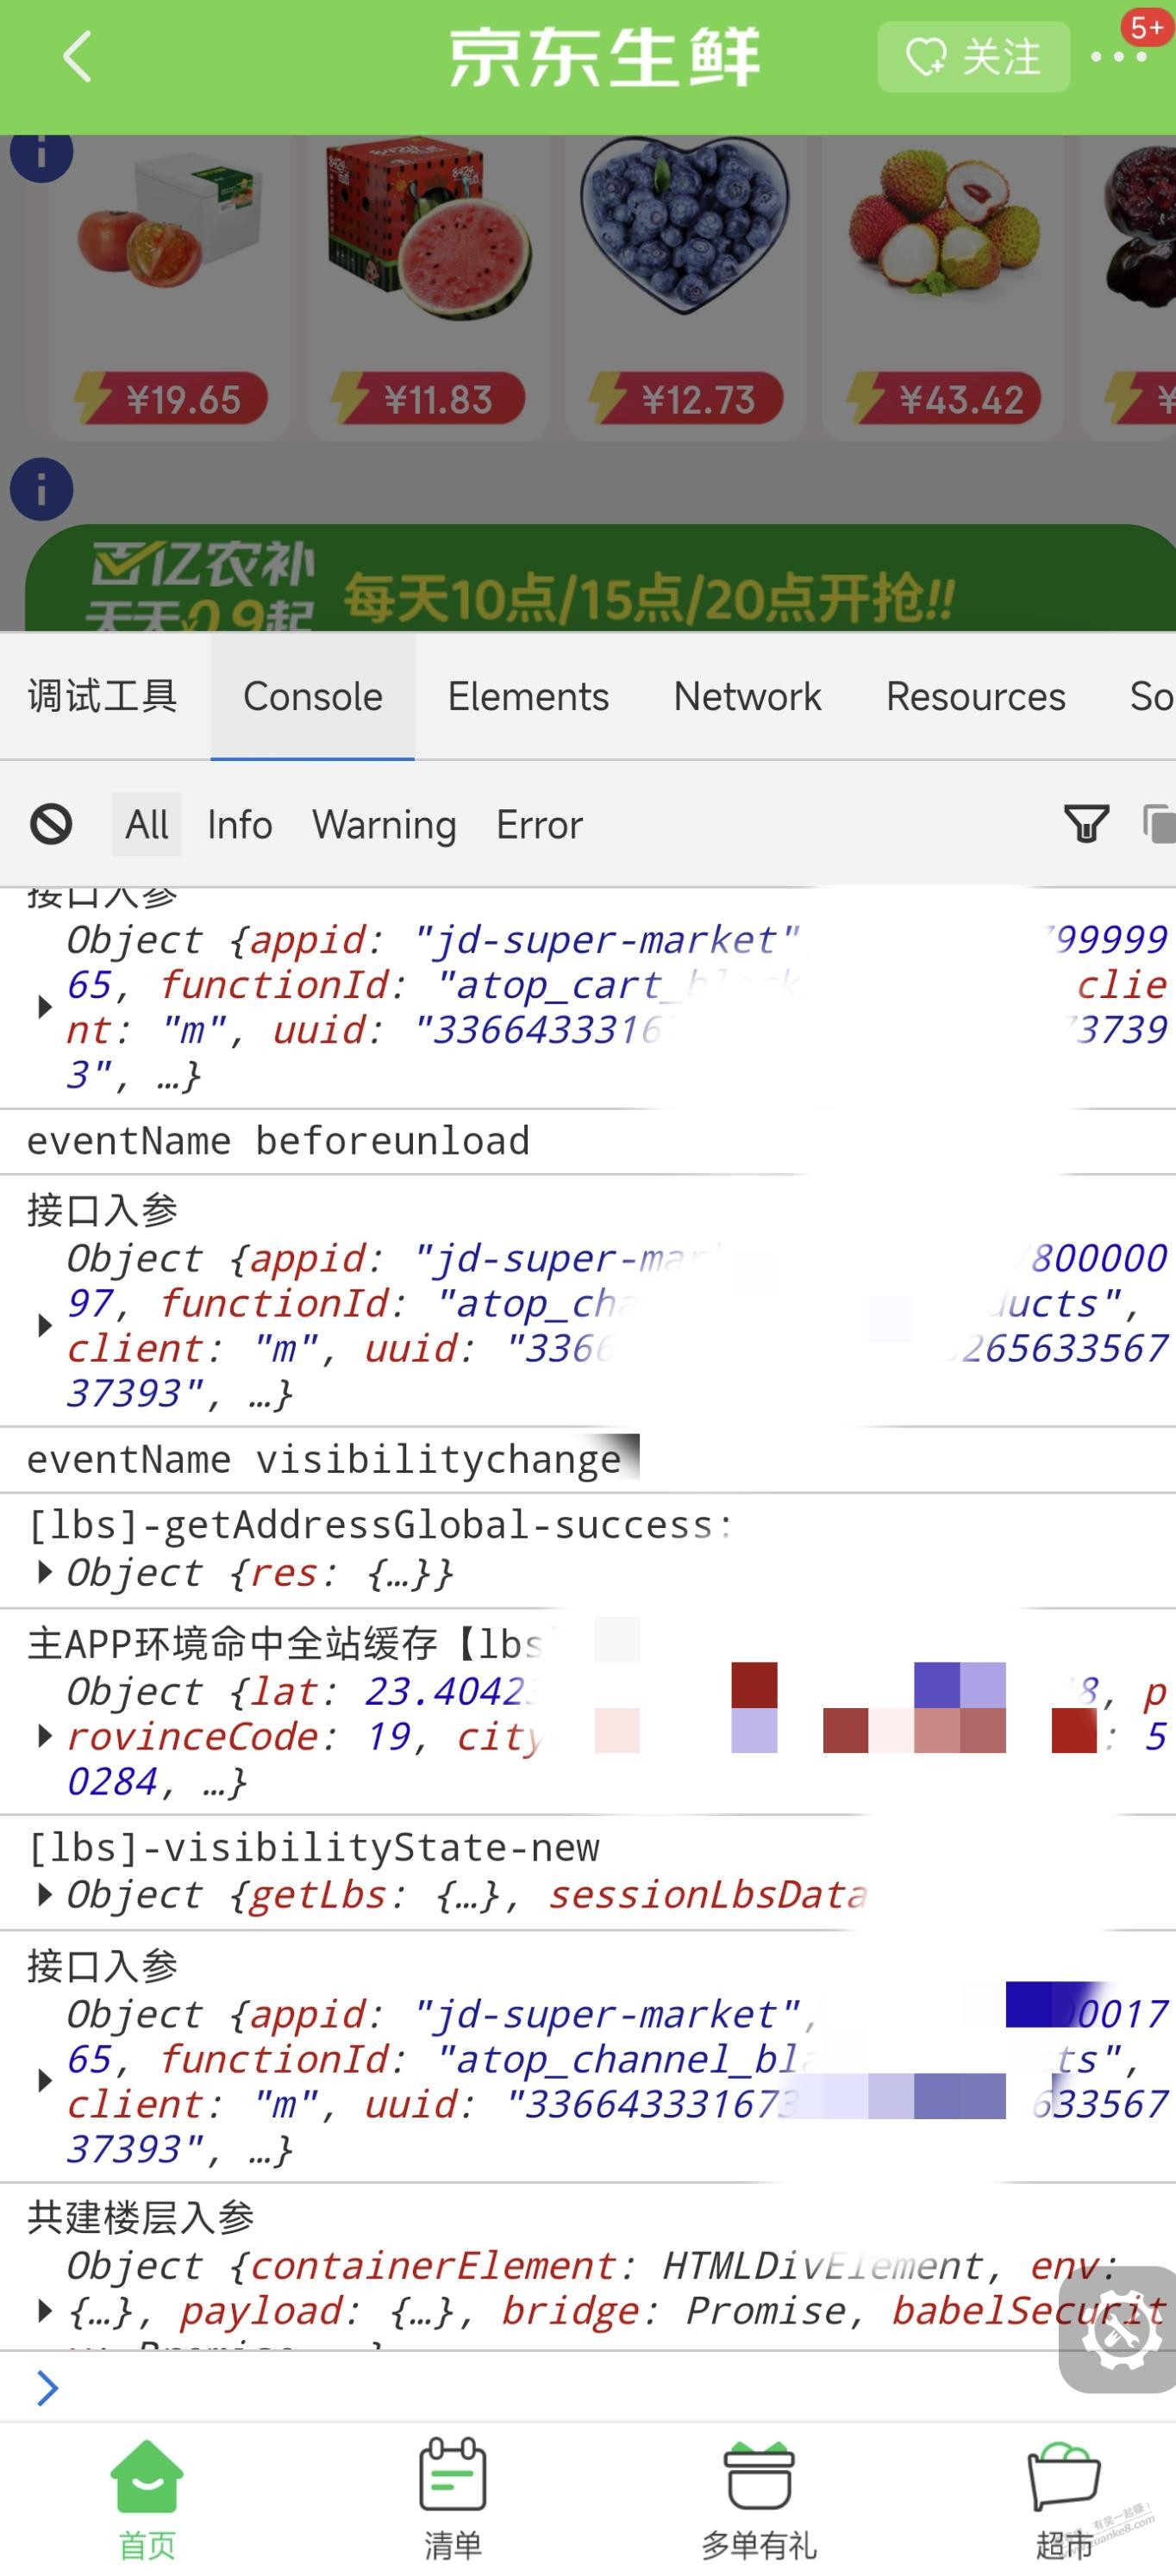Go to 首页 home tab
Image resolution: width=1176 pixels, height=2576 pixels.
147,2501
